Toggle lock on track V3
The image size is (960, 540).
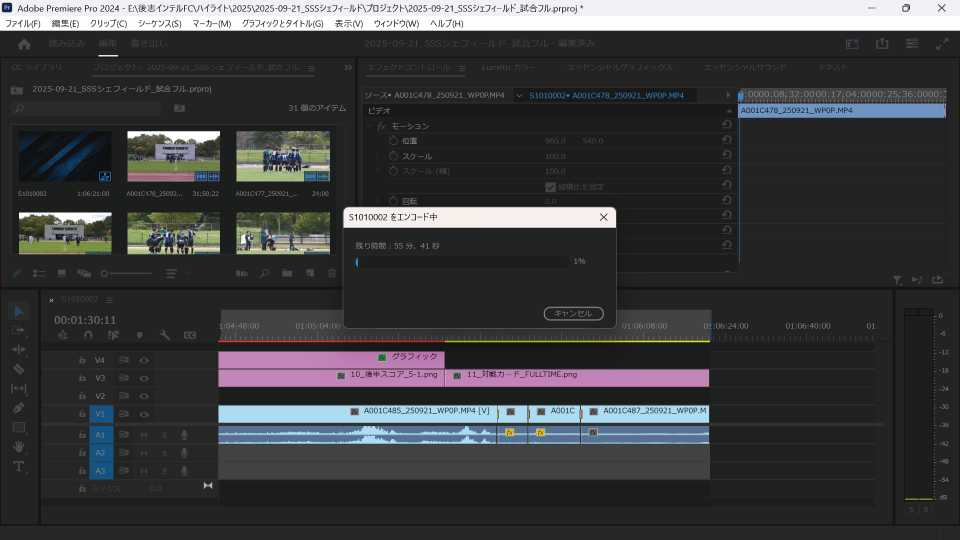[x=80, y=378]
